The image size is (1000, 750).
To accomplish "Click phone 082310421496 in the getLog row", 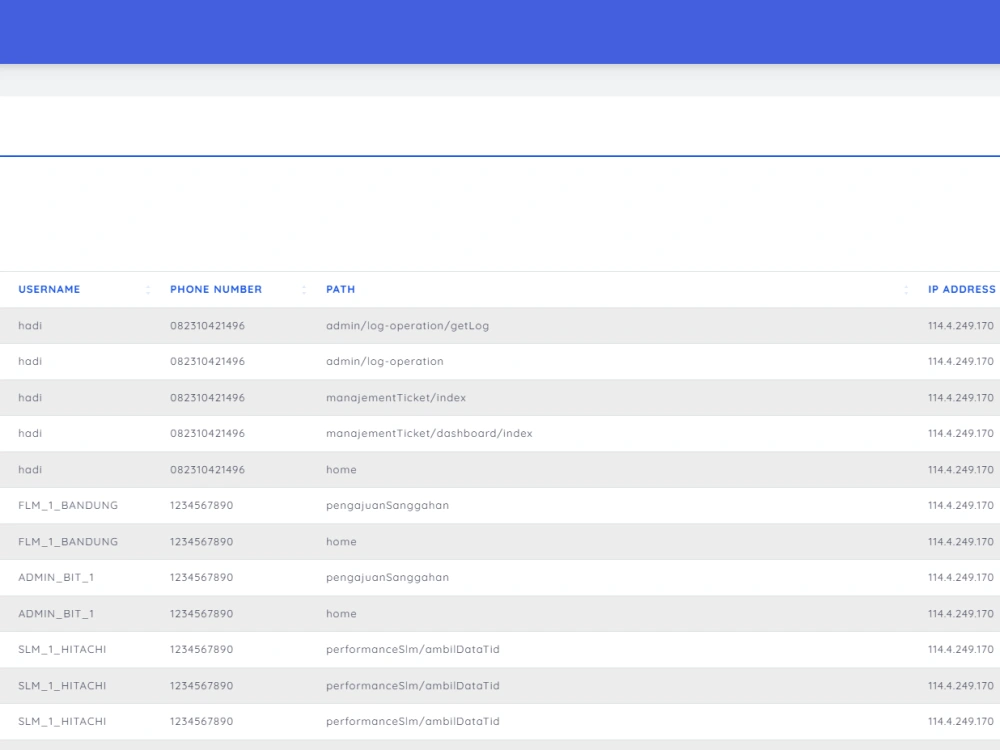I will [x=207, y=326].
